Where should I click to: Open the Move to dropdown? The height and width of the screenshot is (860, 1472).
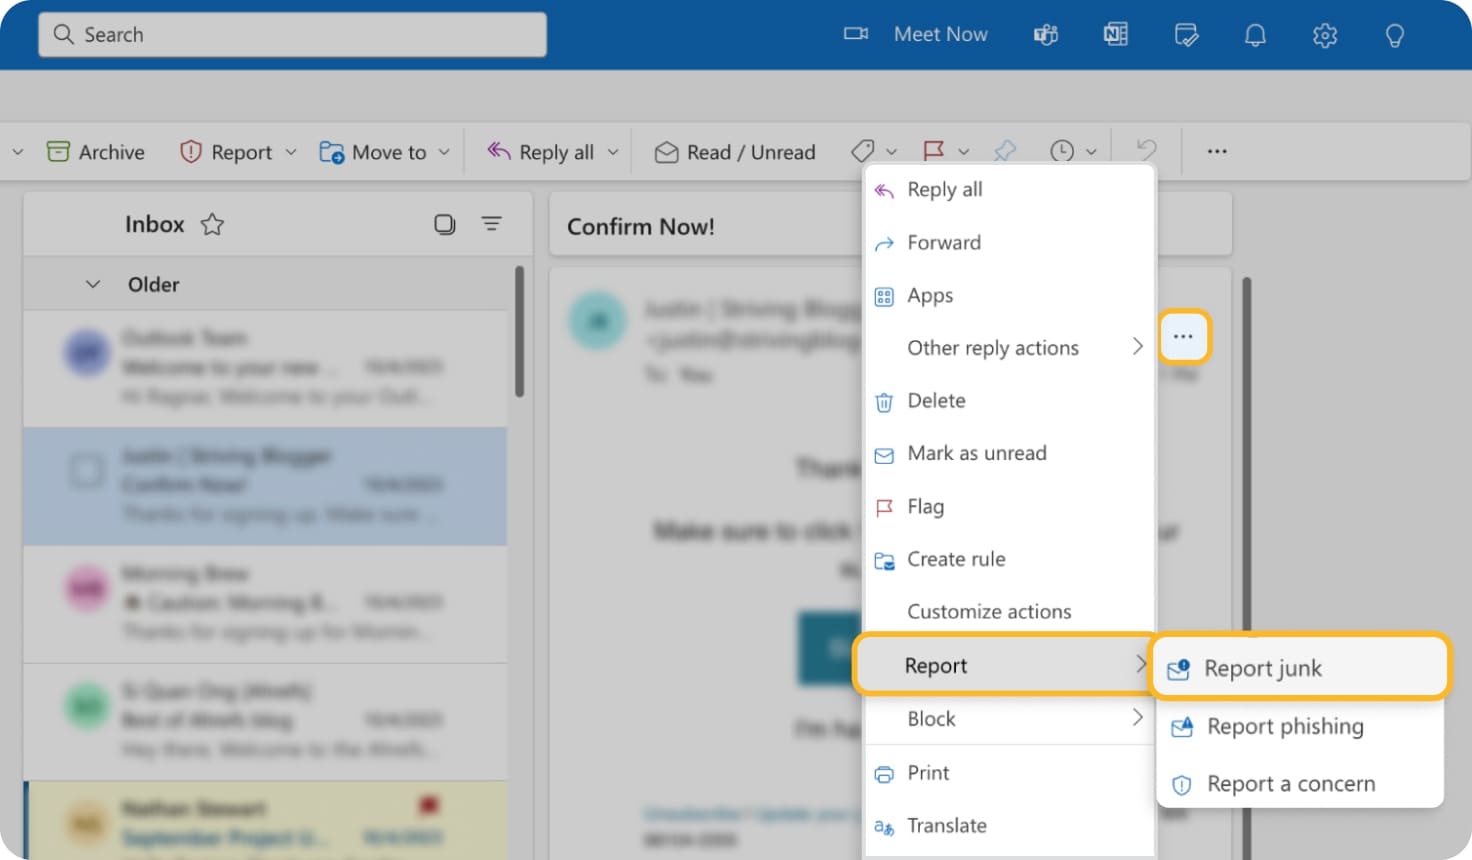pos(443,151)
